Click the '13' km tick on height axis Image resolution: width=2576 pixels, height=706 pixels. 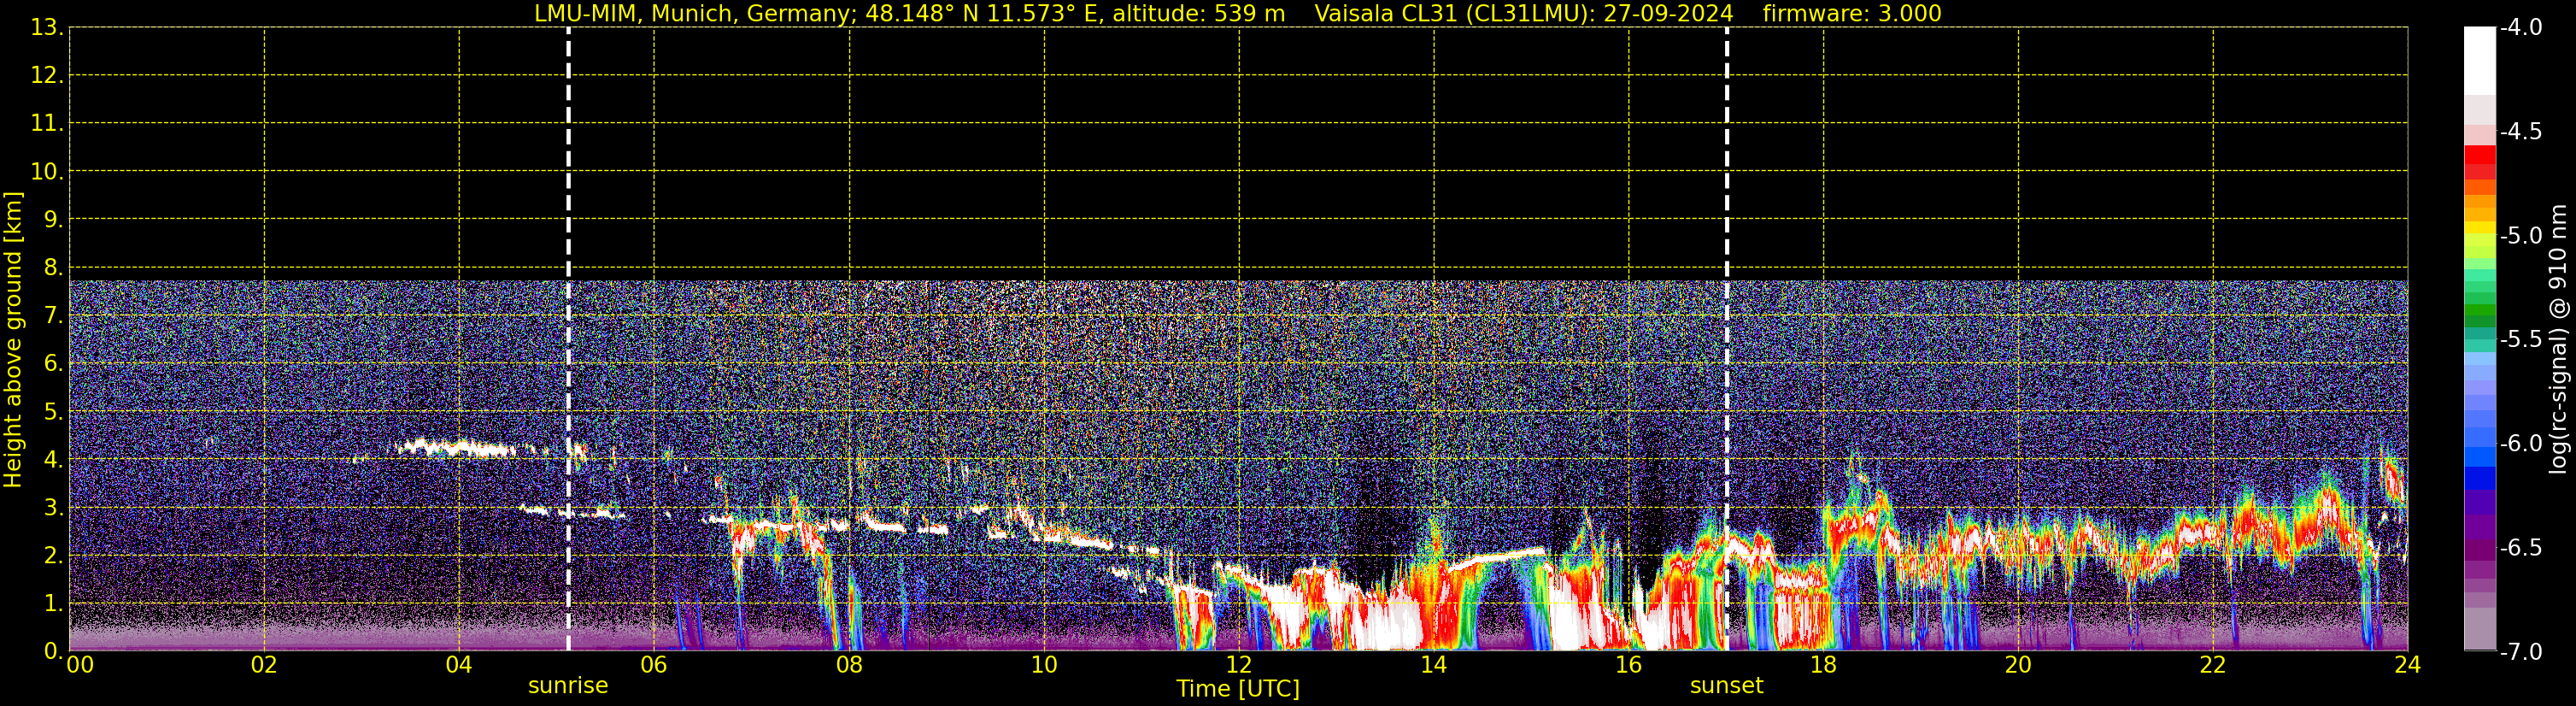pyautogui.click(x=45, y=28)
